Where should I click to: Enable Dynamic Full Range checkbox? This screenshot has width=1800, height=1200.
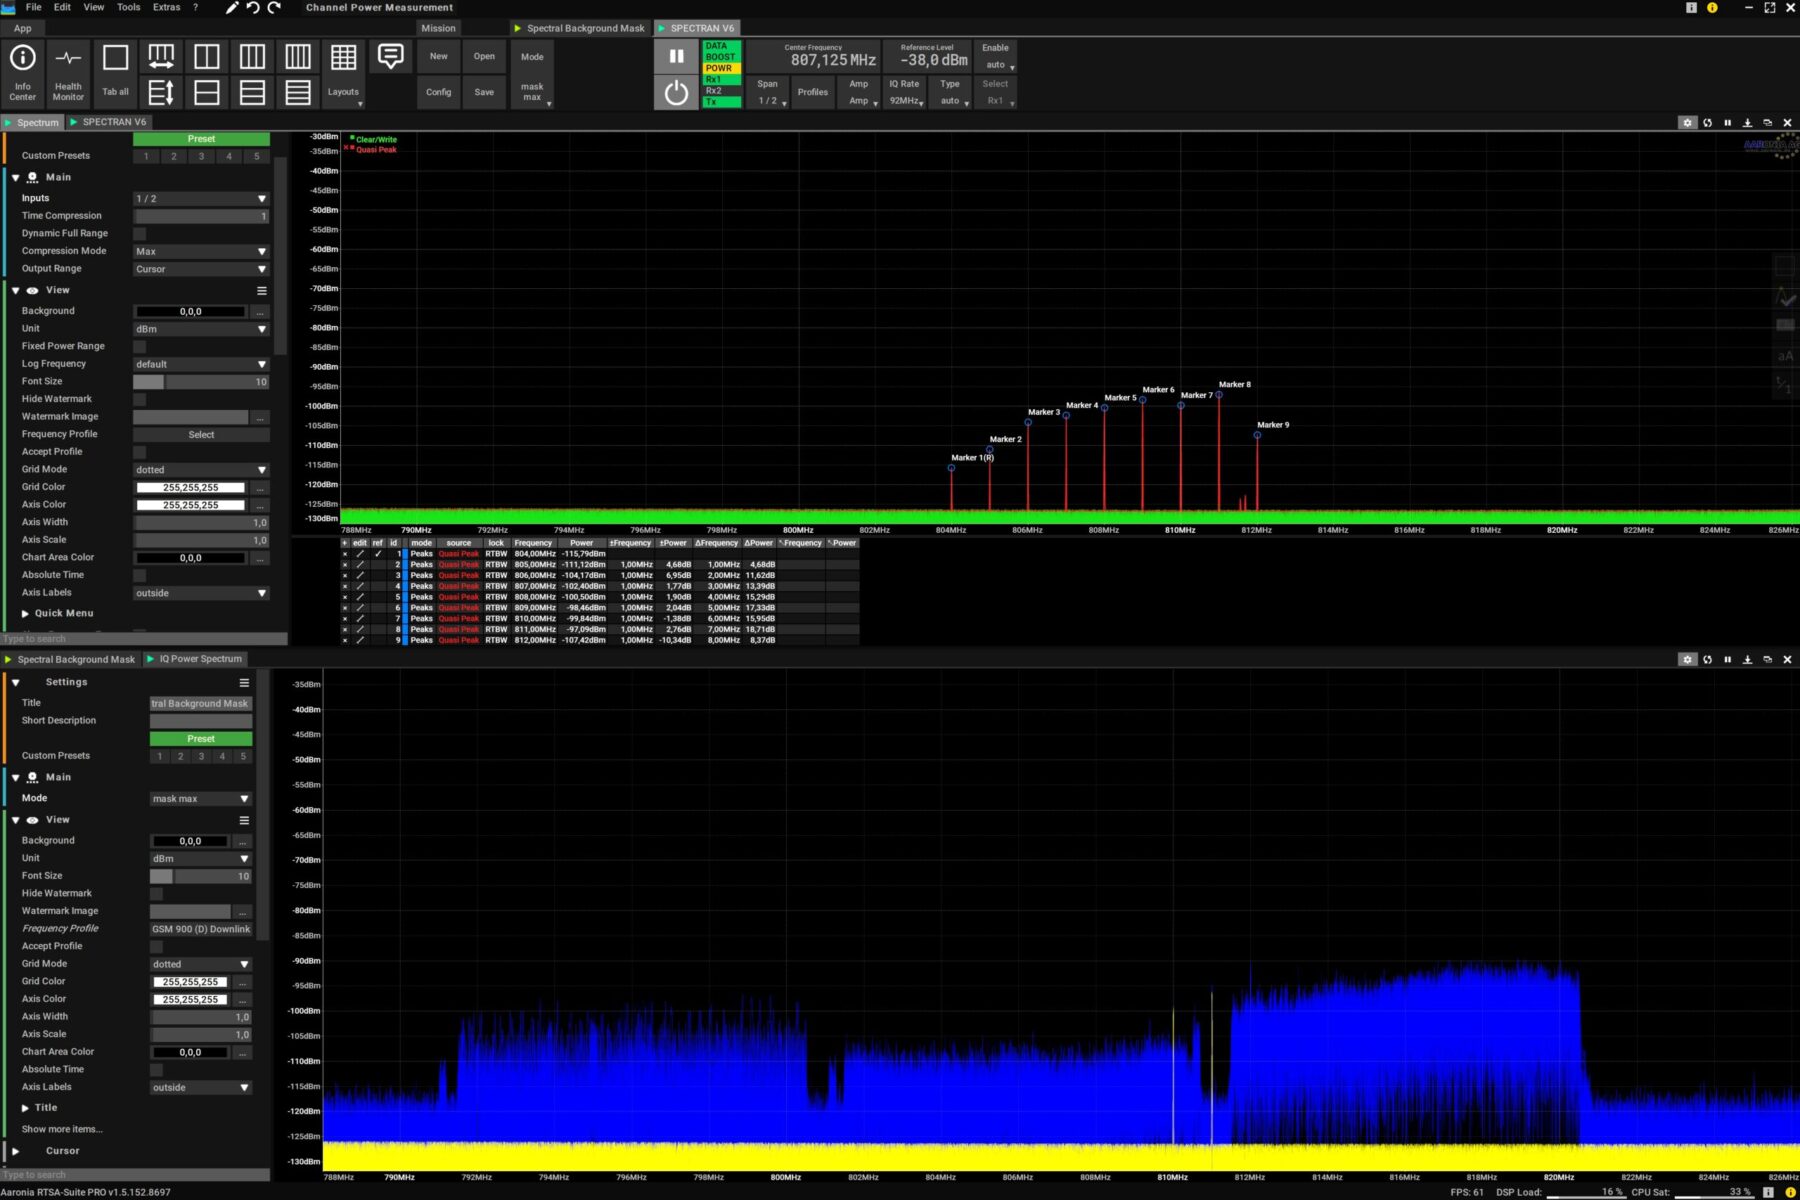tap(140, 234)
